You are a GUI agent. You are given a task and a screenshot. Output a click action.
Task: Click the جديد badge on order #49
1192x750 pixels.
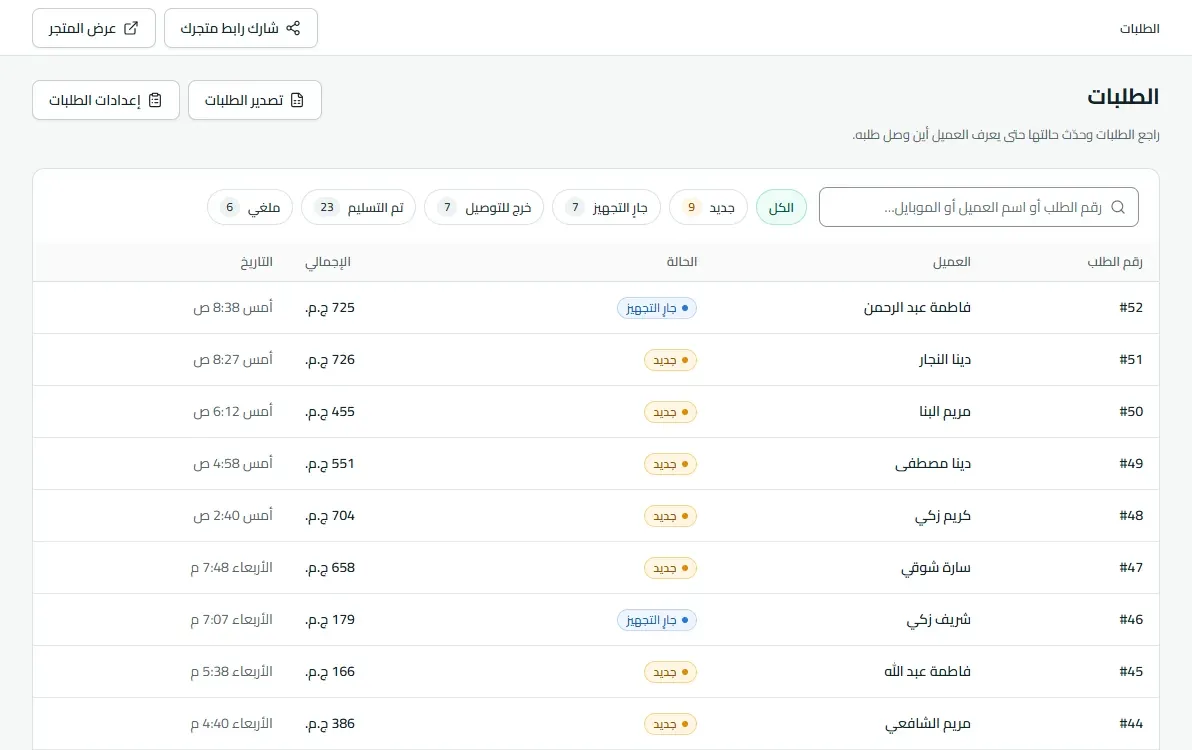[670, 464]
